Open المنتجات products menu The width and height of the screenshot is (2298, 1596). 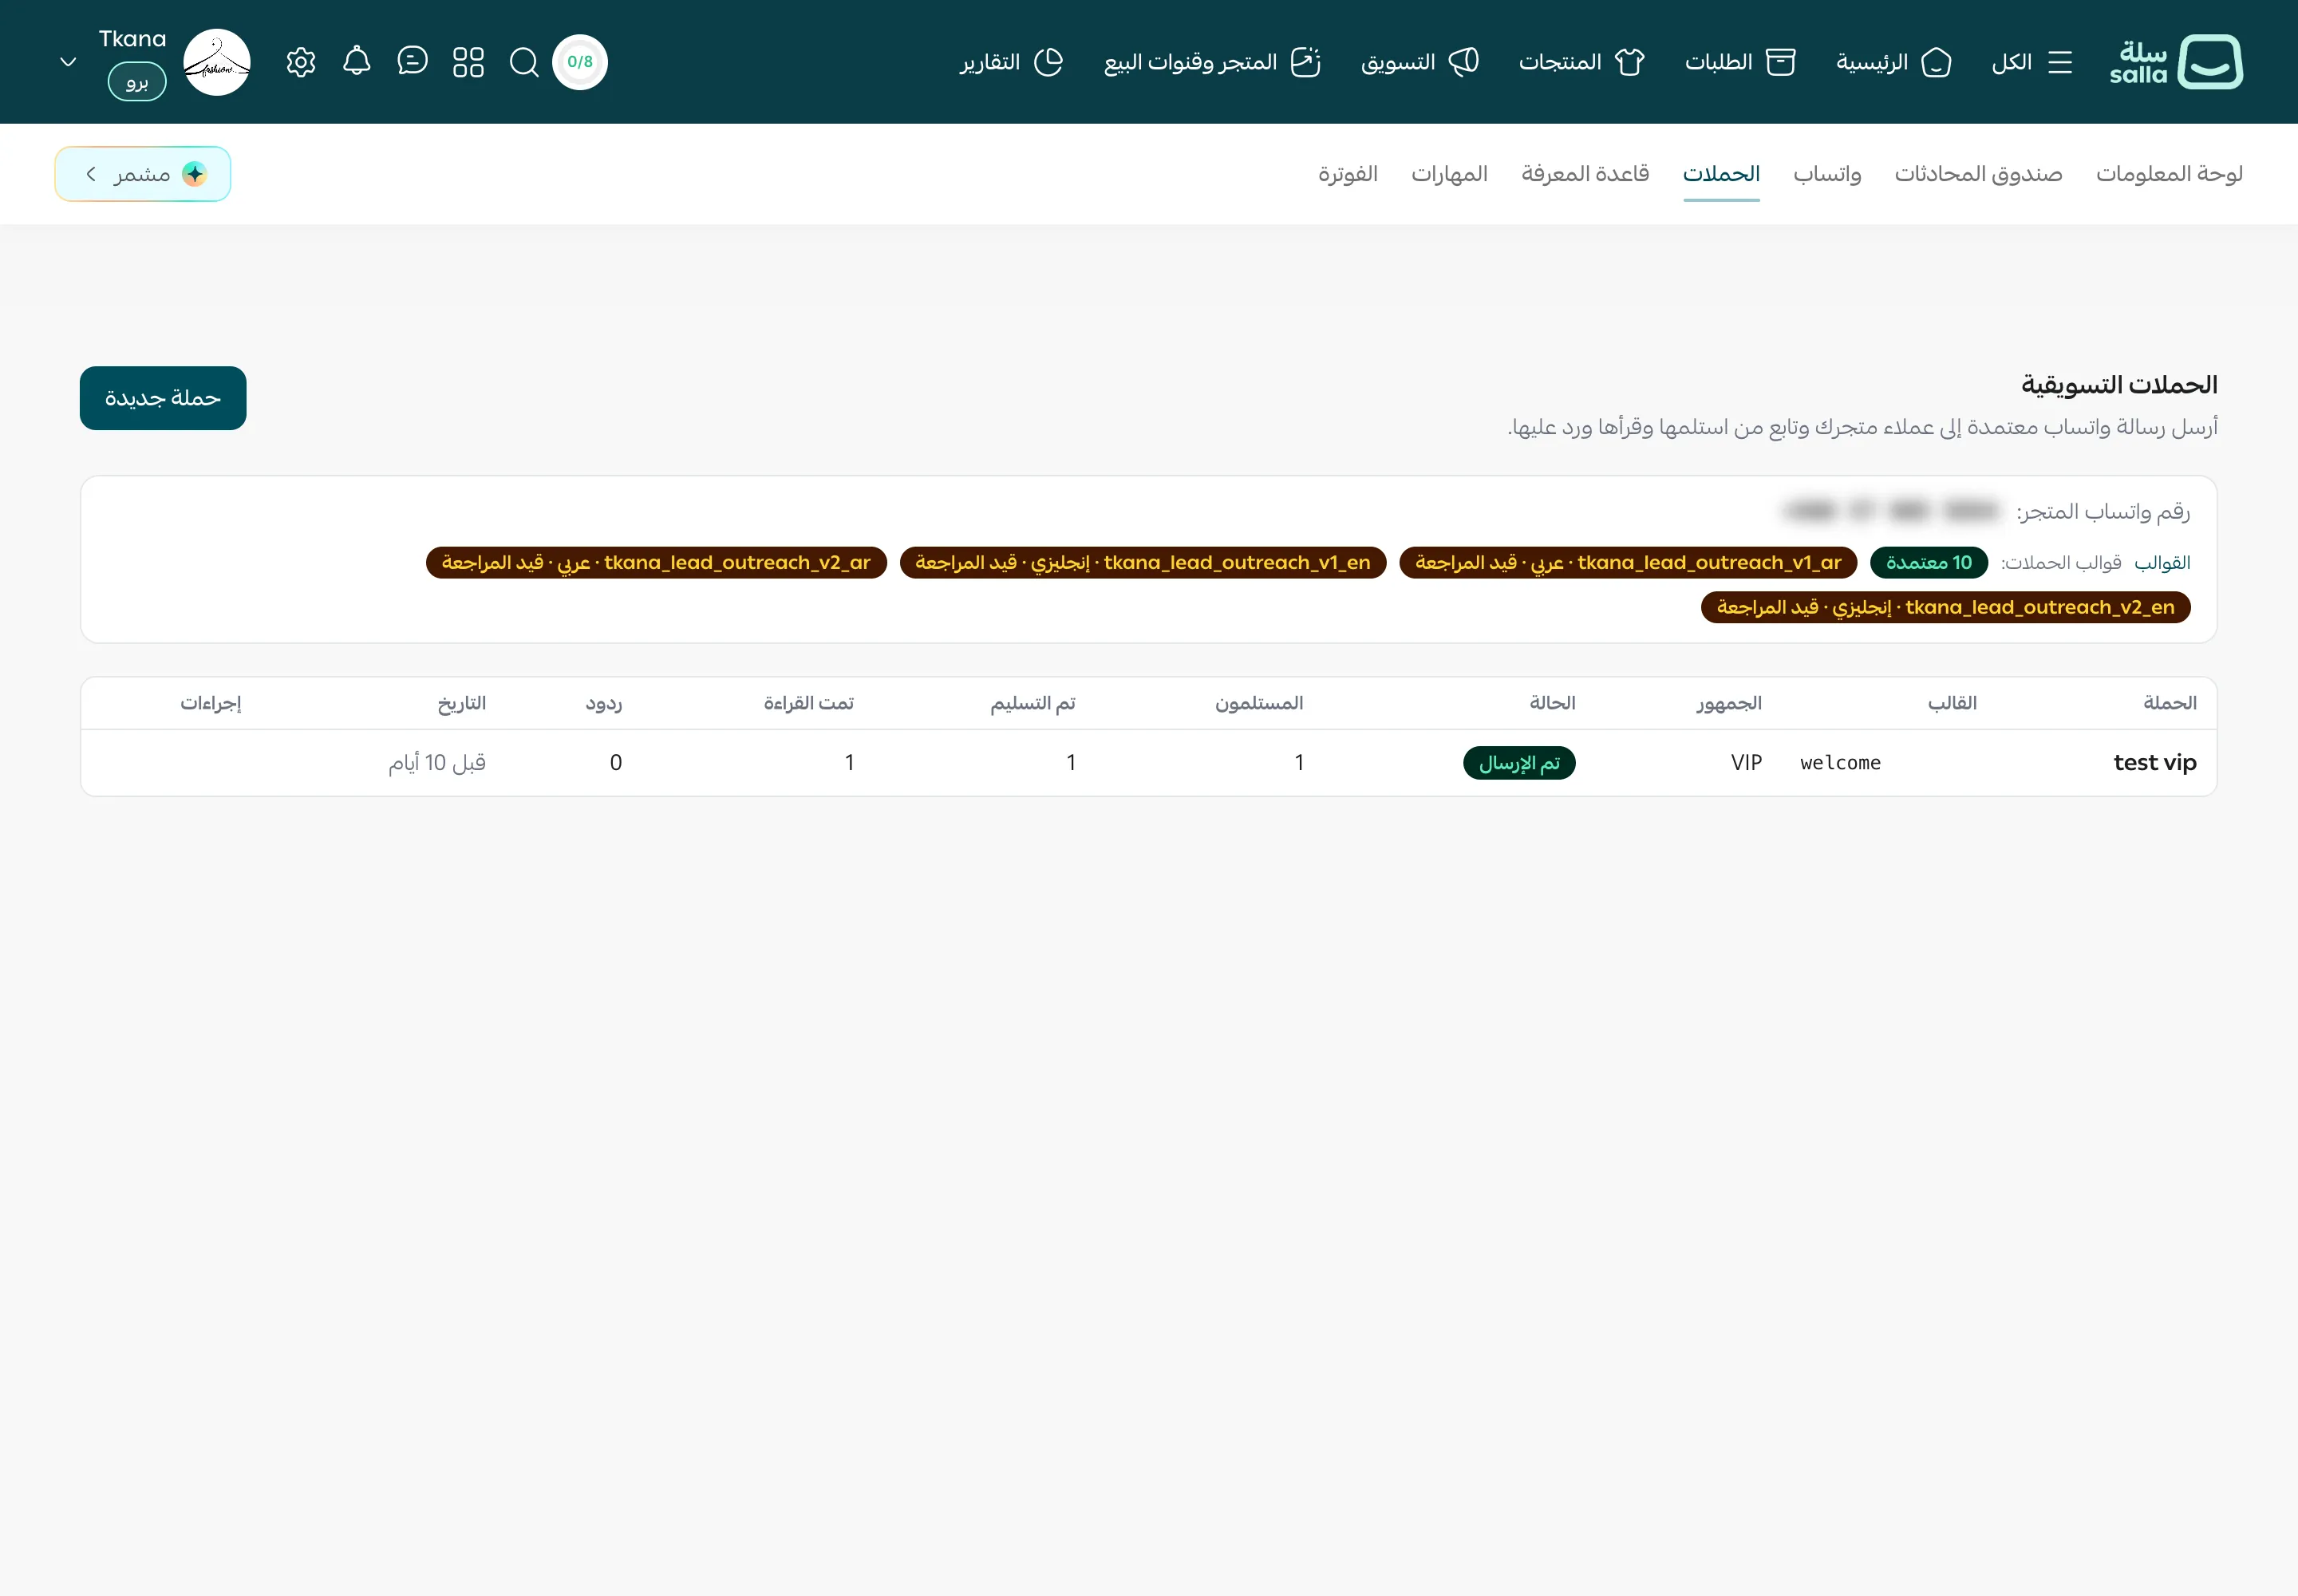[x=1581, y=62]
